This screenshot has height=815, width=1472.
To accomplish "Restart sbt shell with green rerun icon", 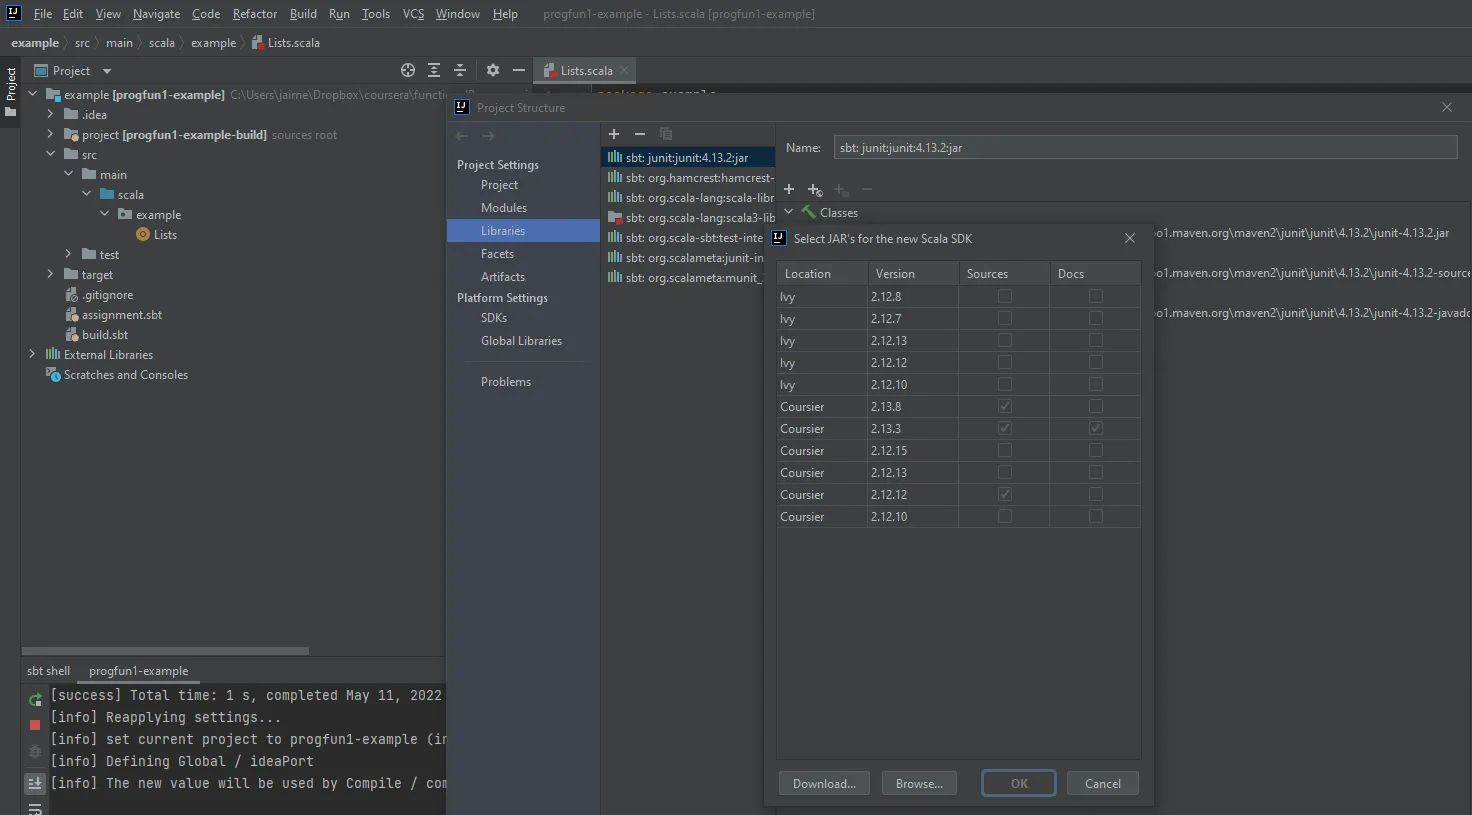I will pyautogui.click(x=35, y=700).
